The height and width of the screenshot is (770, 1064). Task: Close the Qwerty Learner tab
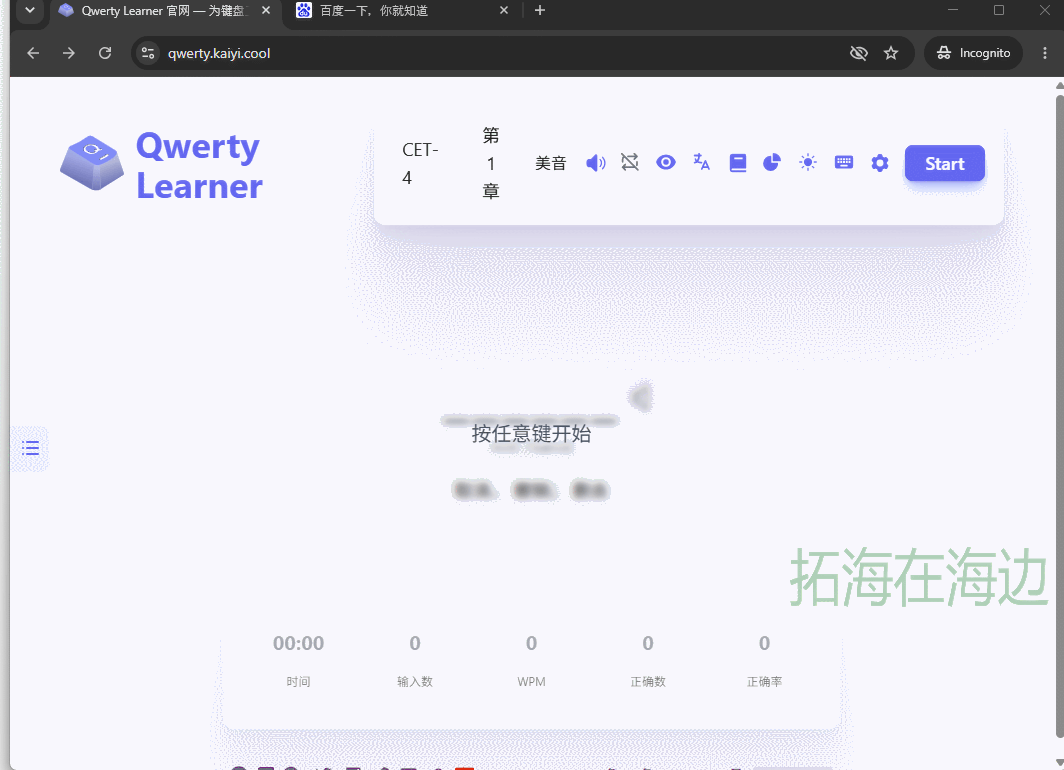point(266,10)
